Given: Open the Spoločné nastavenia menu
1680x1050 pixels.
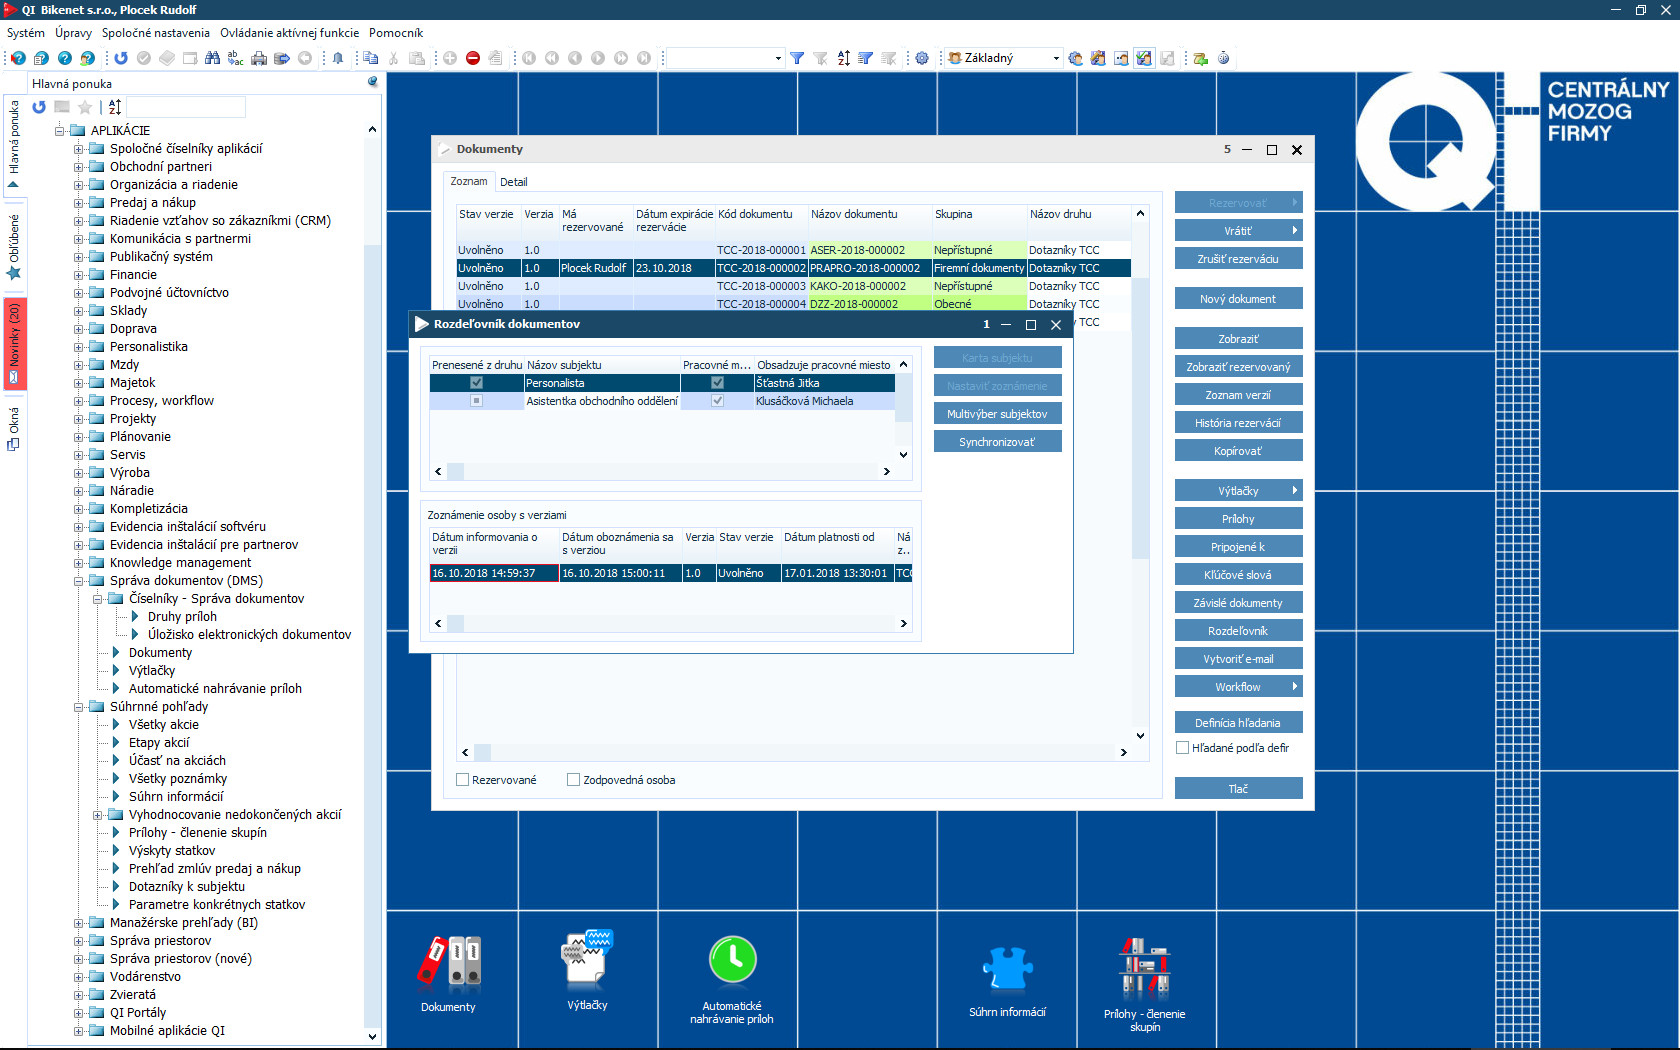Looking at the screenshot, I should pos(155,33).
